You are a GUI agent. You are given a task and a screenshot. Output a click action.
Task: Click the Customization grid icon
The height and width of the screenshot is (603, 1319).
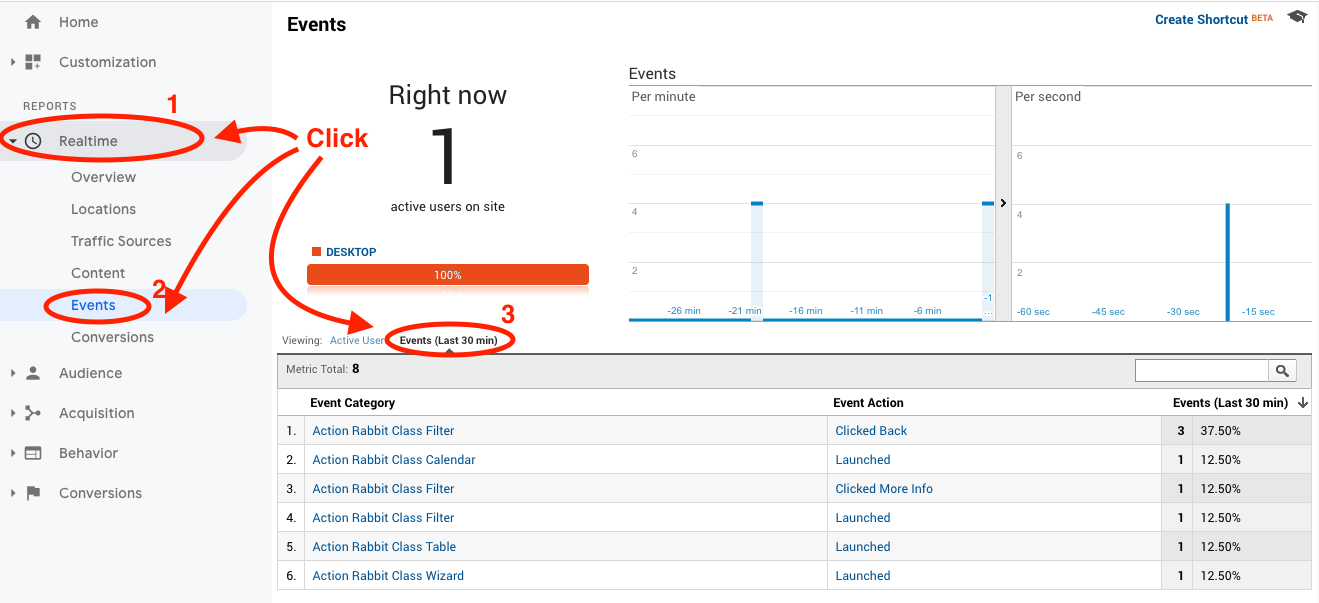pyautogui.click(x=35, y=62)
